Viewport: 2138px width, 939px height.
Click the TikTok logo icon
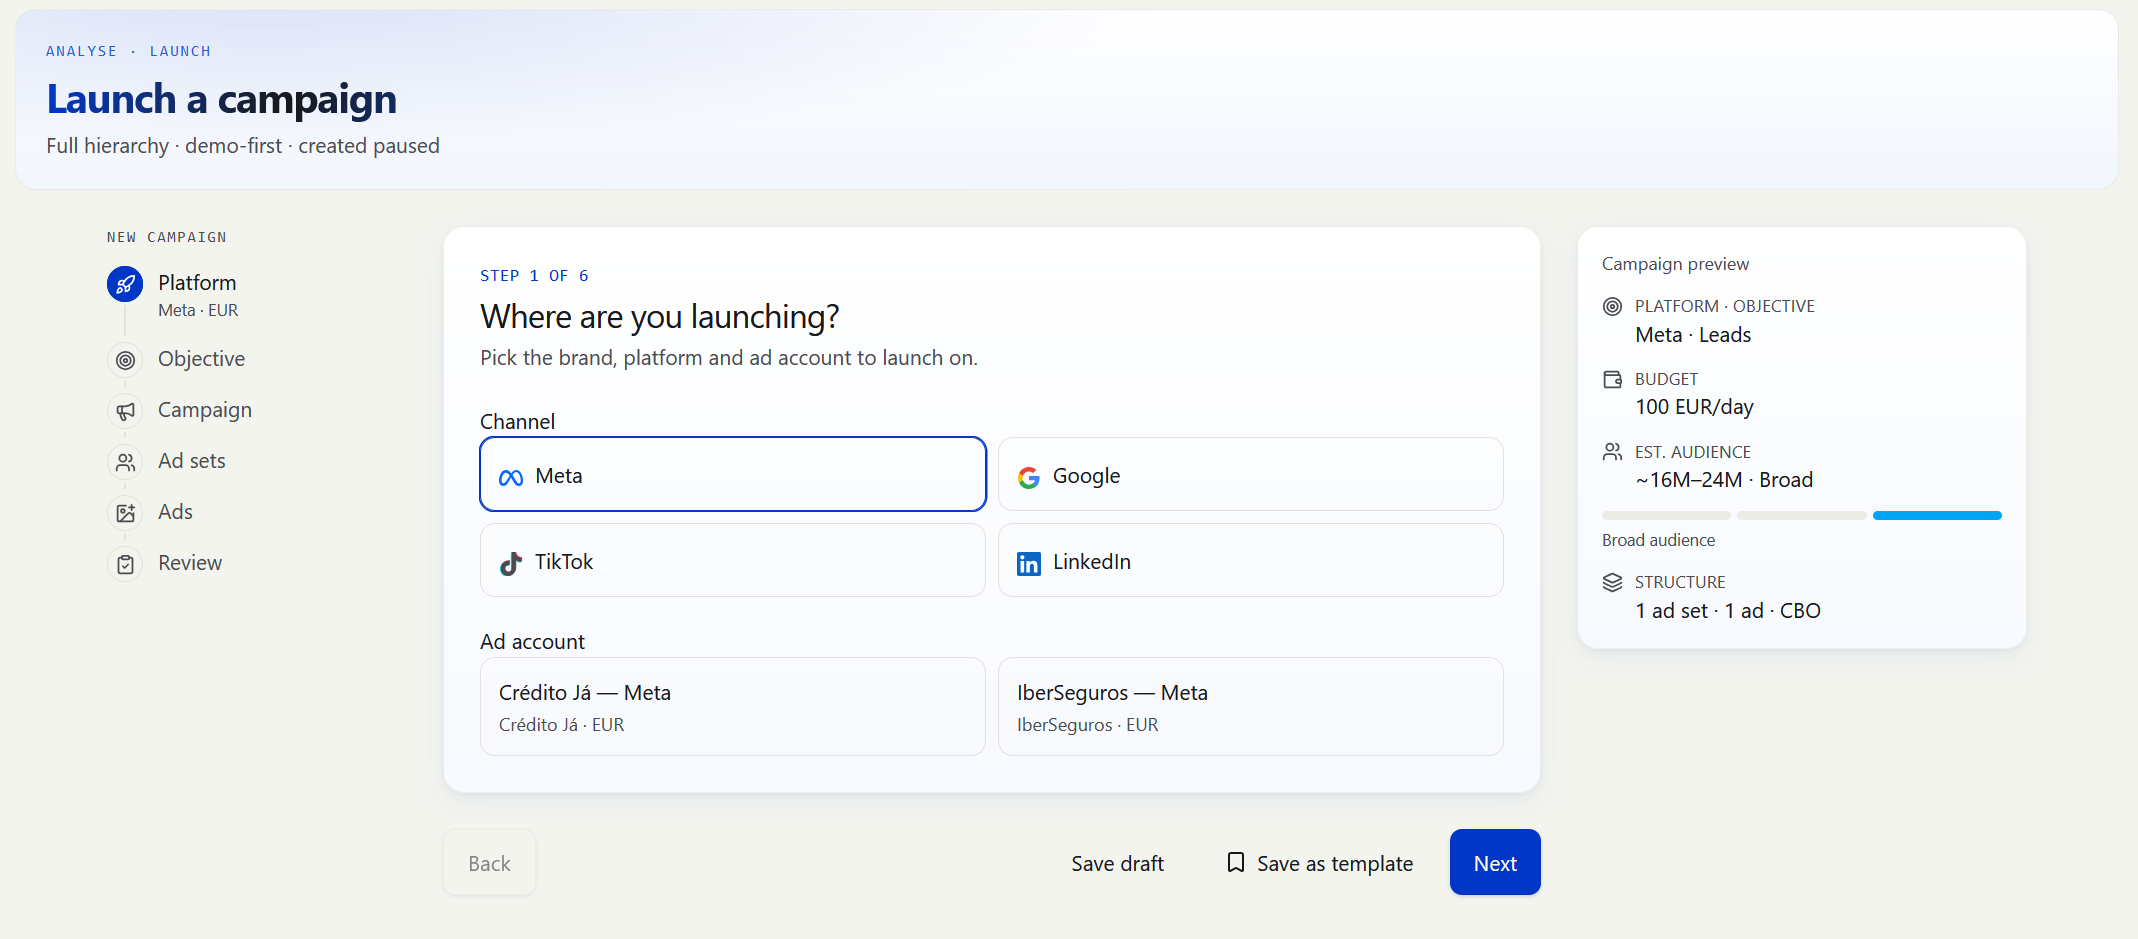click(511, 563)
